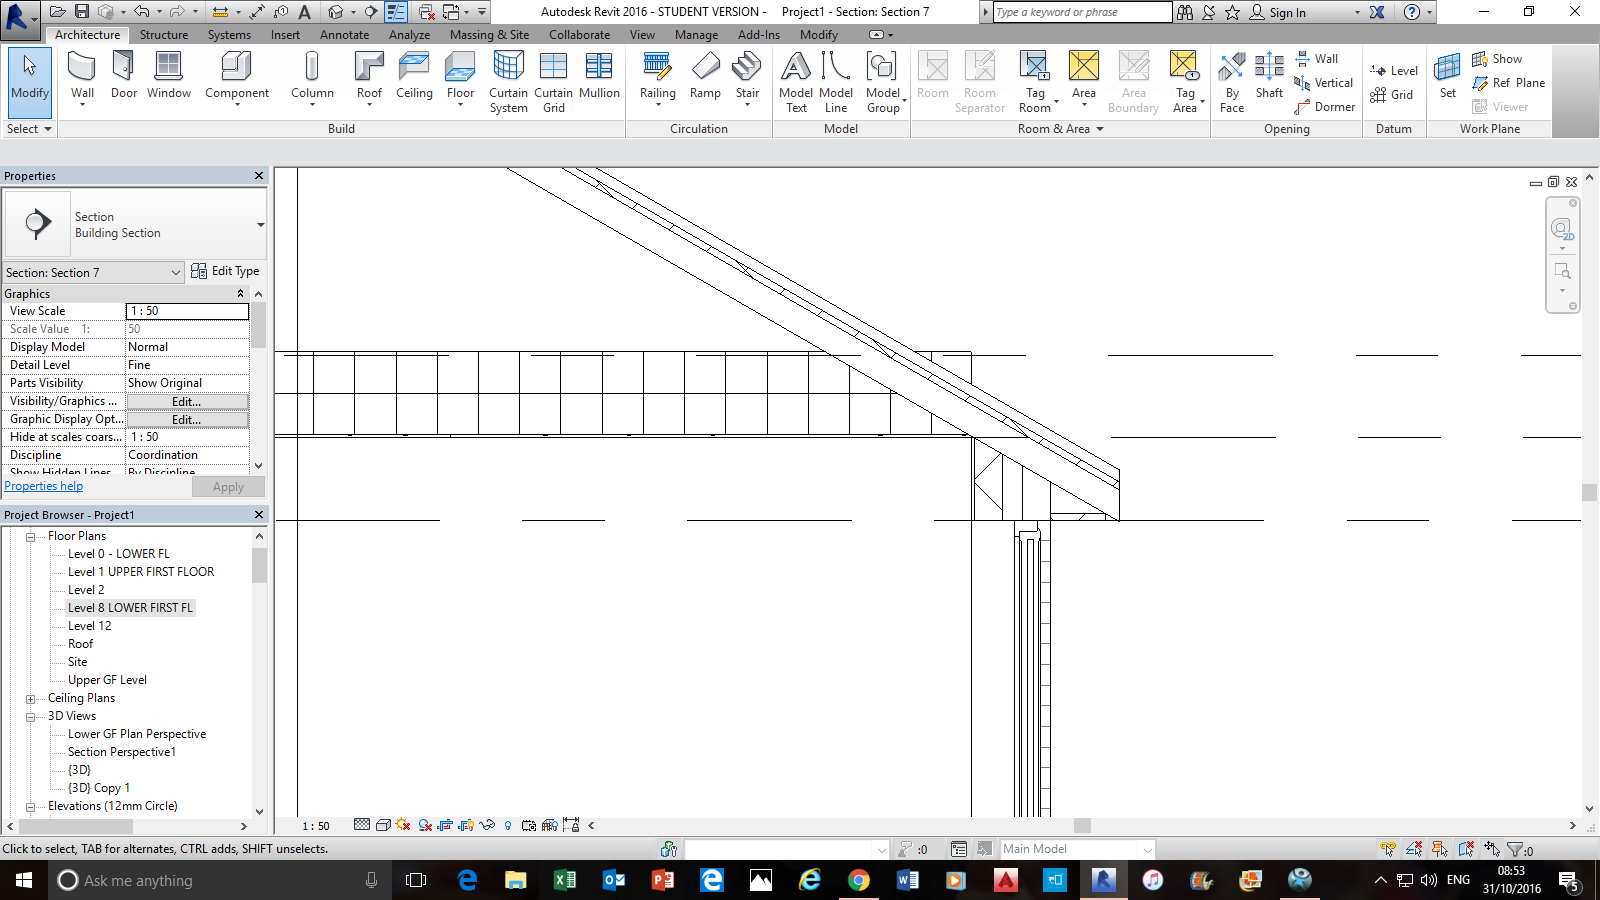Toggle Show work plane
Viewport: 1600px width, 900px height.
(1497, 59)
